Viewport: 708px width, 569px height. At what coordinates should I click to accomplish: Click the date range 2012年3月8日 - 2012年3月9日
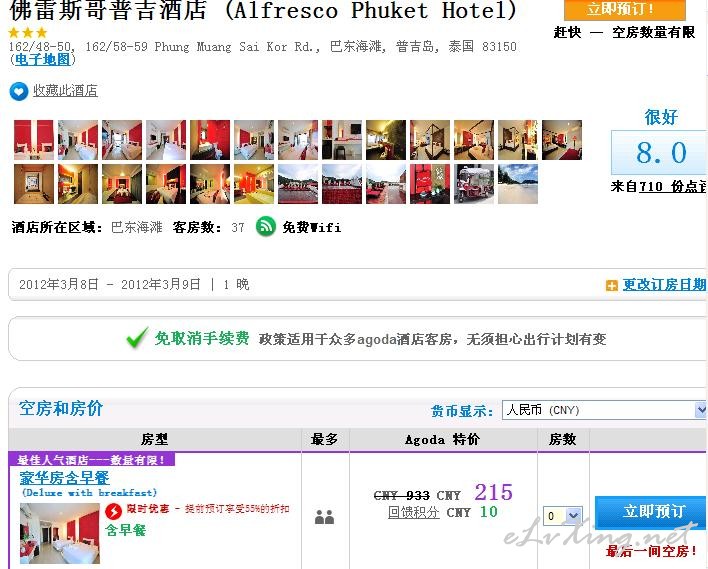click(x=110, y=284)
